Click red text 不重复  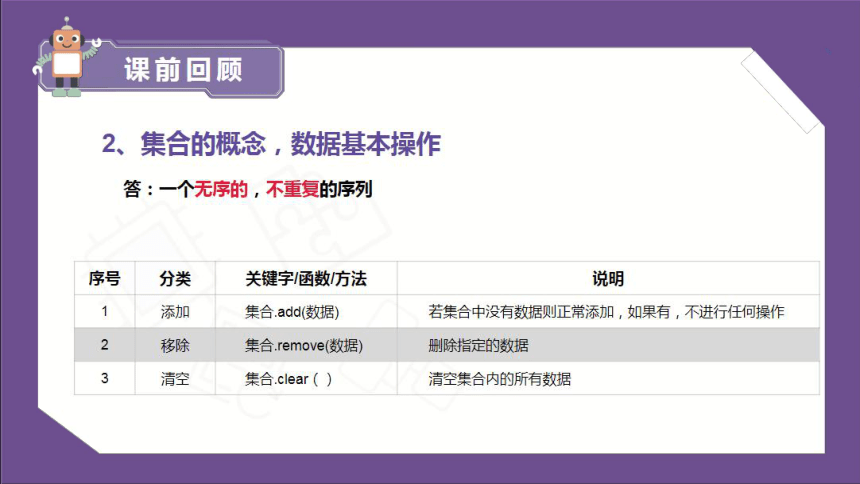[292, 189]
